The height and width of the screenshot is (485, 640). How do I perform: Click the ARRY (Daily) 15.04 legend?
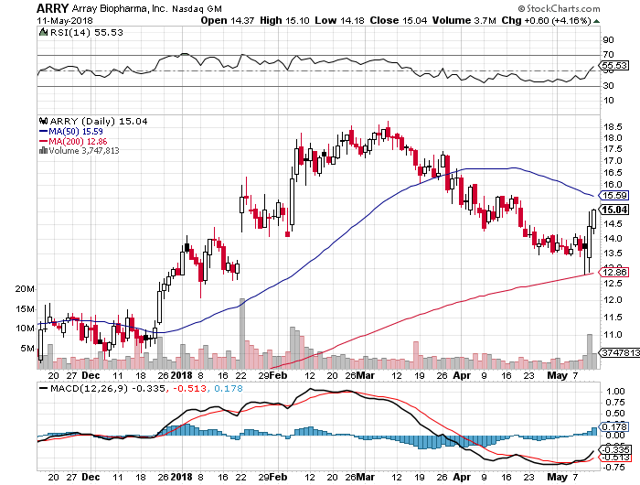(98, 121)
